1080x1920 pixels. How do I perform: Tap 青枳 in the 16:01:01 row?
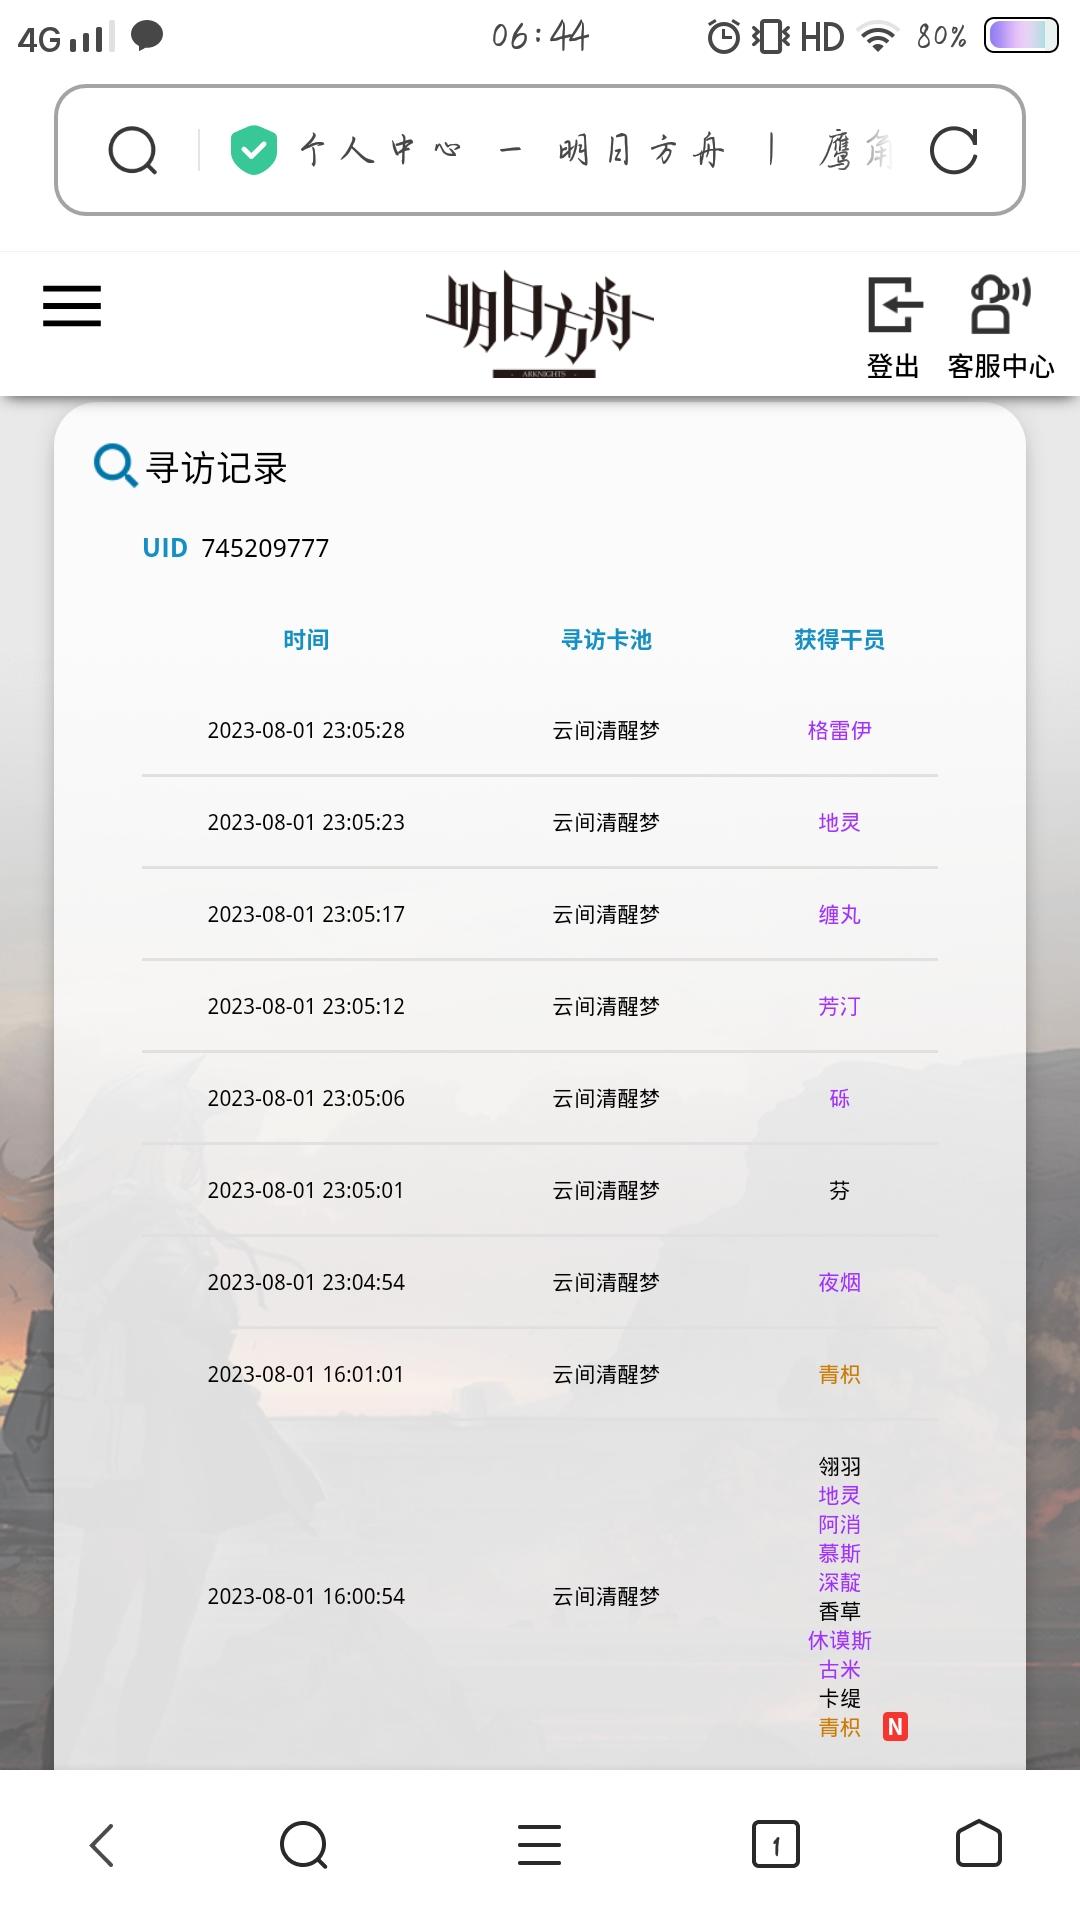click(x=840, y=1375)
